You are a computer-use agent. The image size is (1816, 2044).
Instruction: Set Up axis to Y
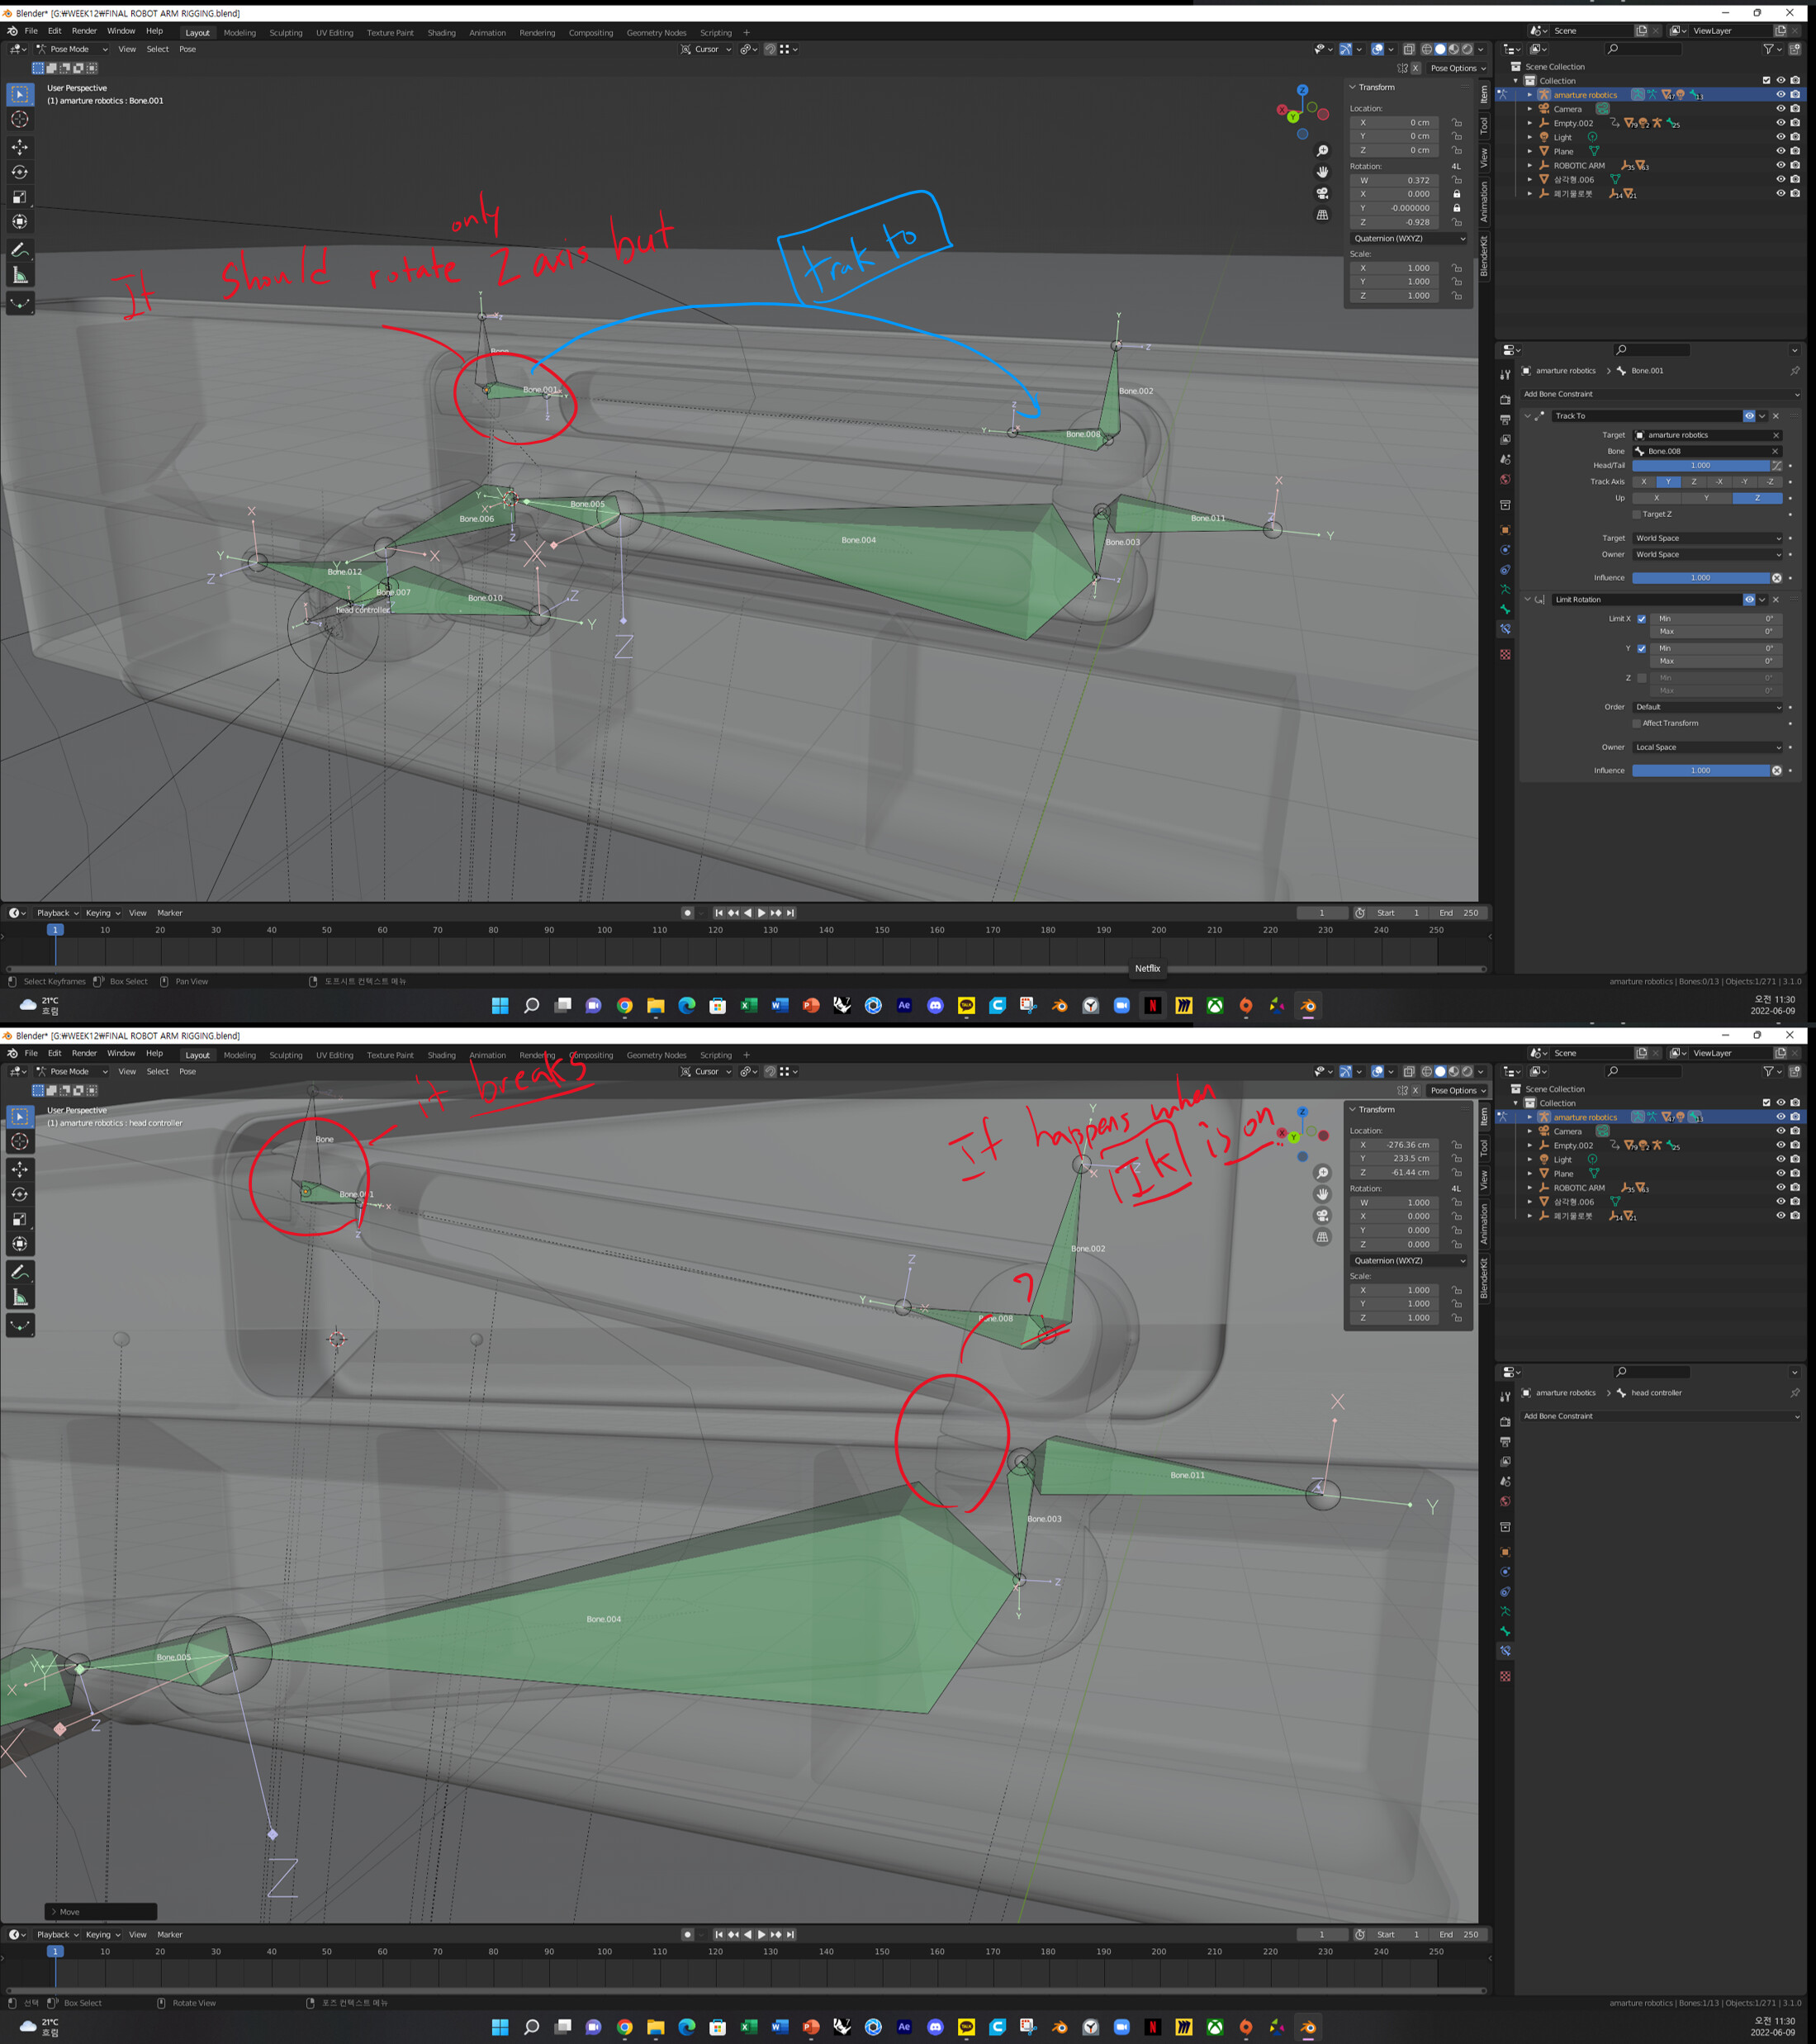coord(1707,498)
